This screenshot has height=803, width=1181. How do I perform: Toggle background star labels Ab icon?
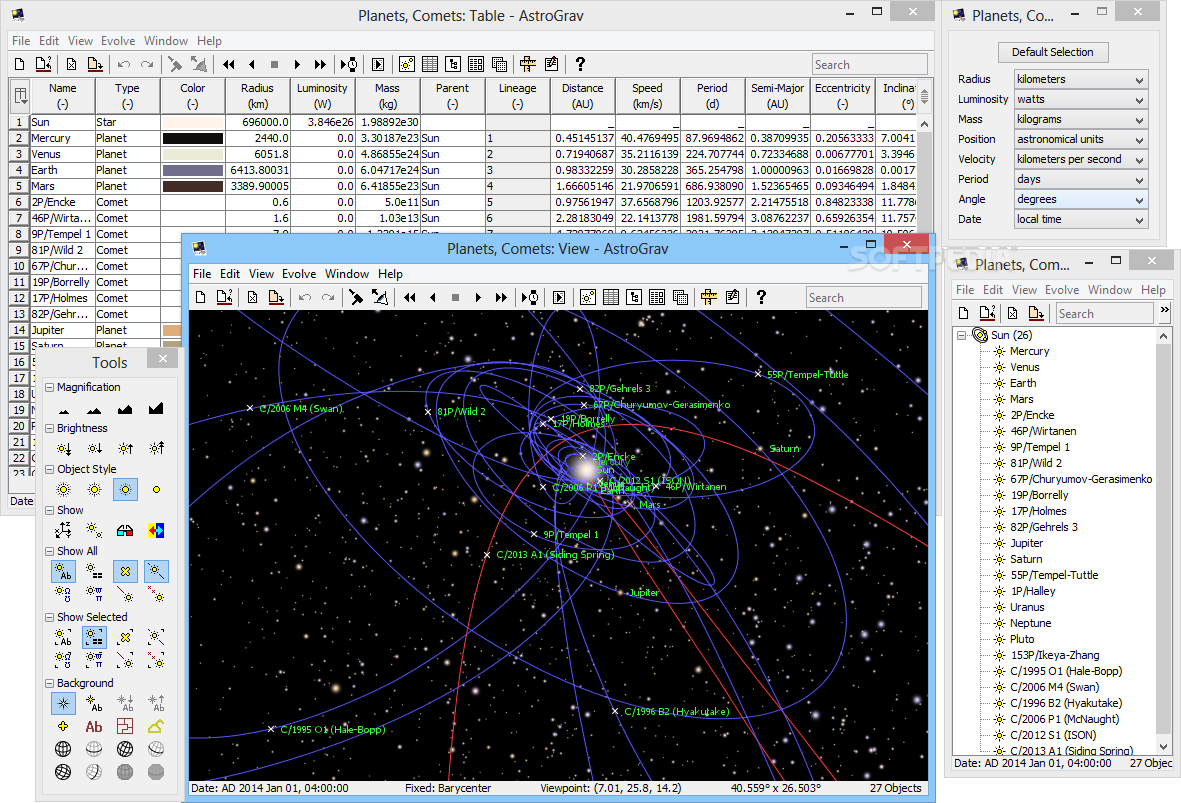[94, 704]
